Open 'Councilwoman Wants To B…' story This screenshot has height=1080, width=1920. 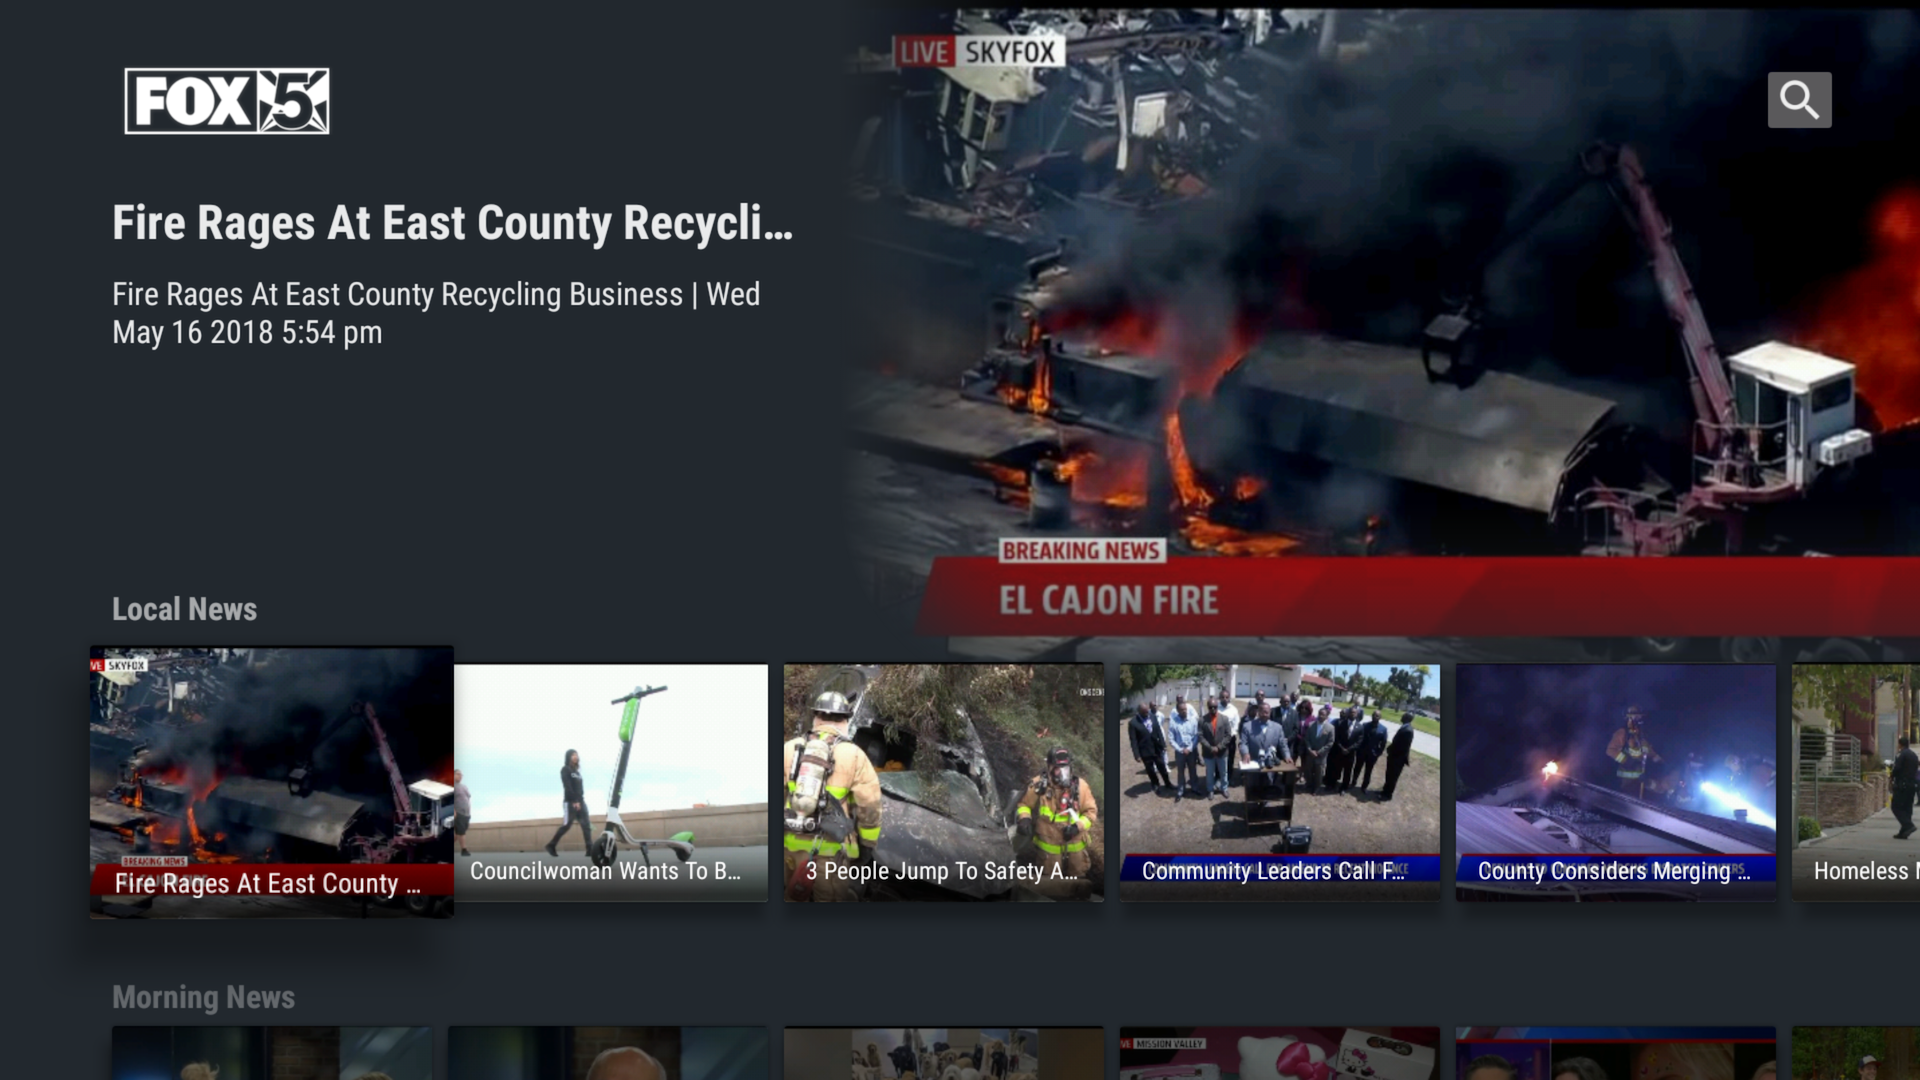click(608, 783)
